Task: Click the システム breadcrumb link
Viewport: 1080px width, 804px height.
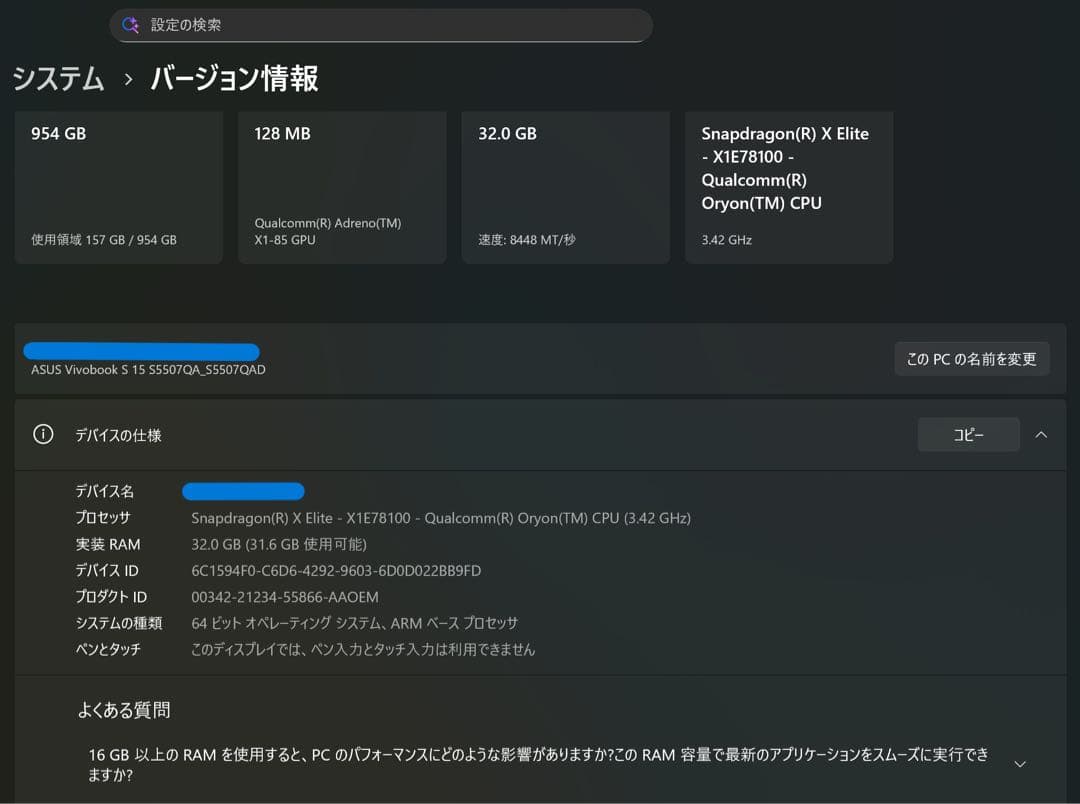Action: tap(58, 79)
